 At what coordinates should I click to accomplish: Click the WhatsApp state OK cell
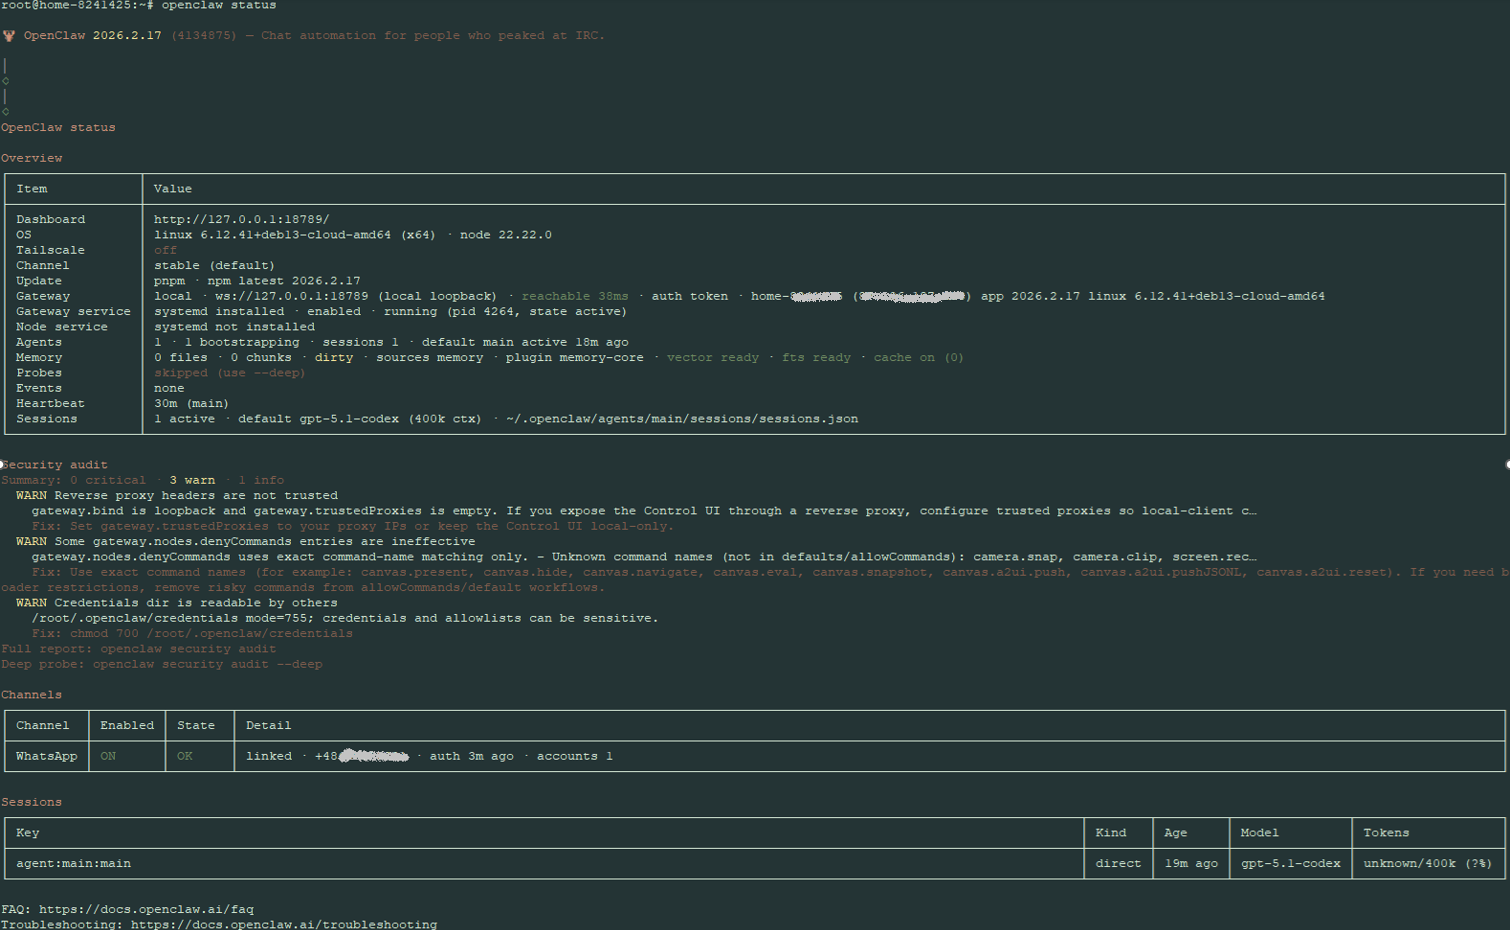click(185, 756)
